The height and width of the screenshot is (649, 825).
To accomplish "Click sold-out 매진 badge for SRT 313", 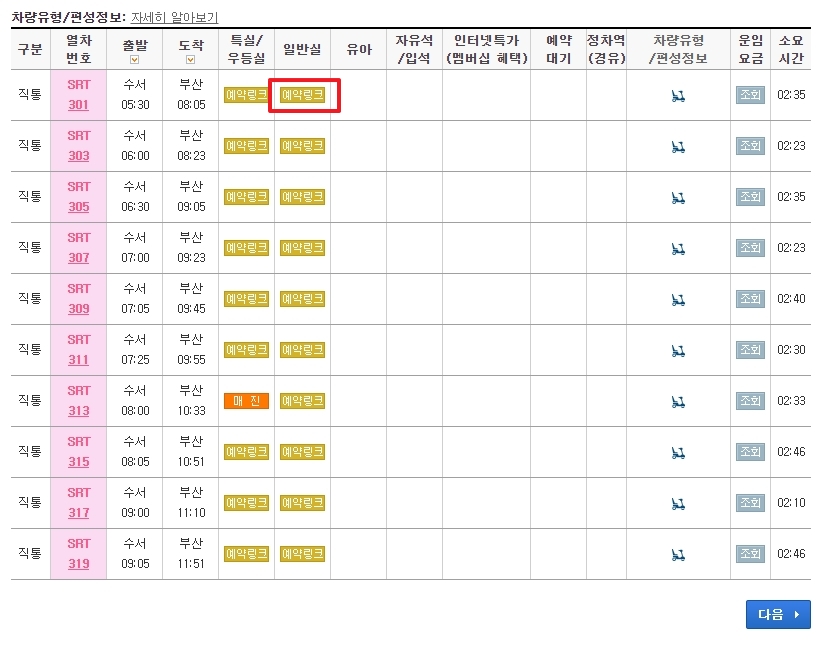I will click(246, 401).
